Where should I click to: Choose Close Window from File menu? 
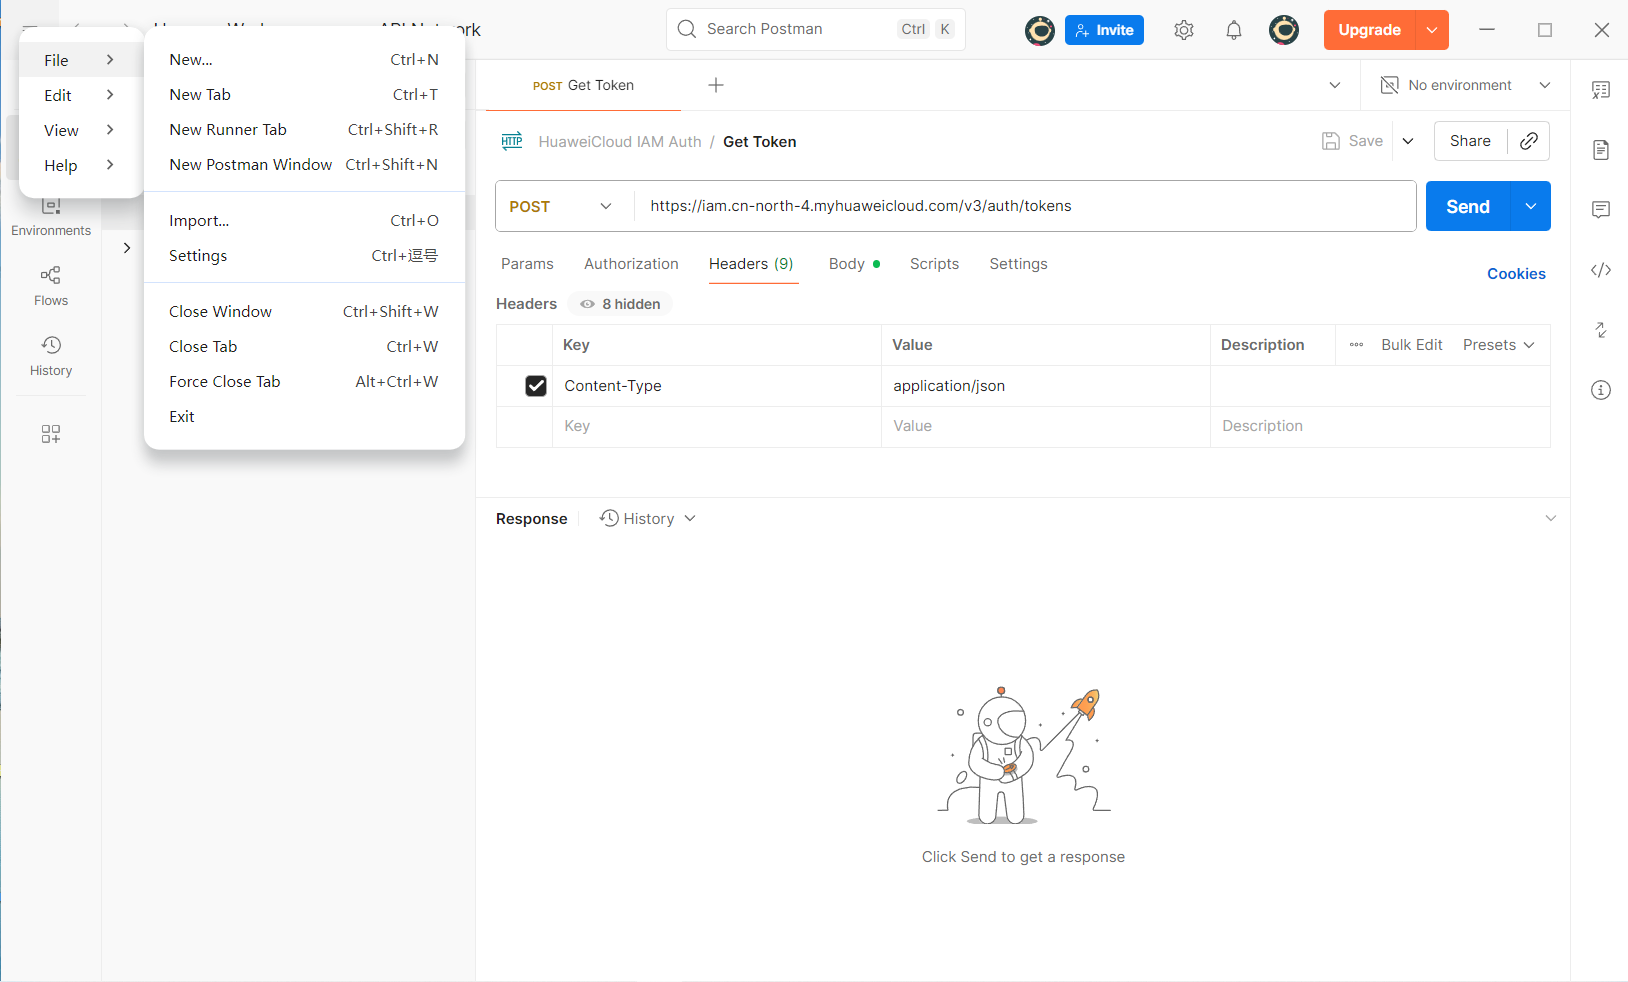(304, 312)
